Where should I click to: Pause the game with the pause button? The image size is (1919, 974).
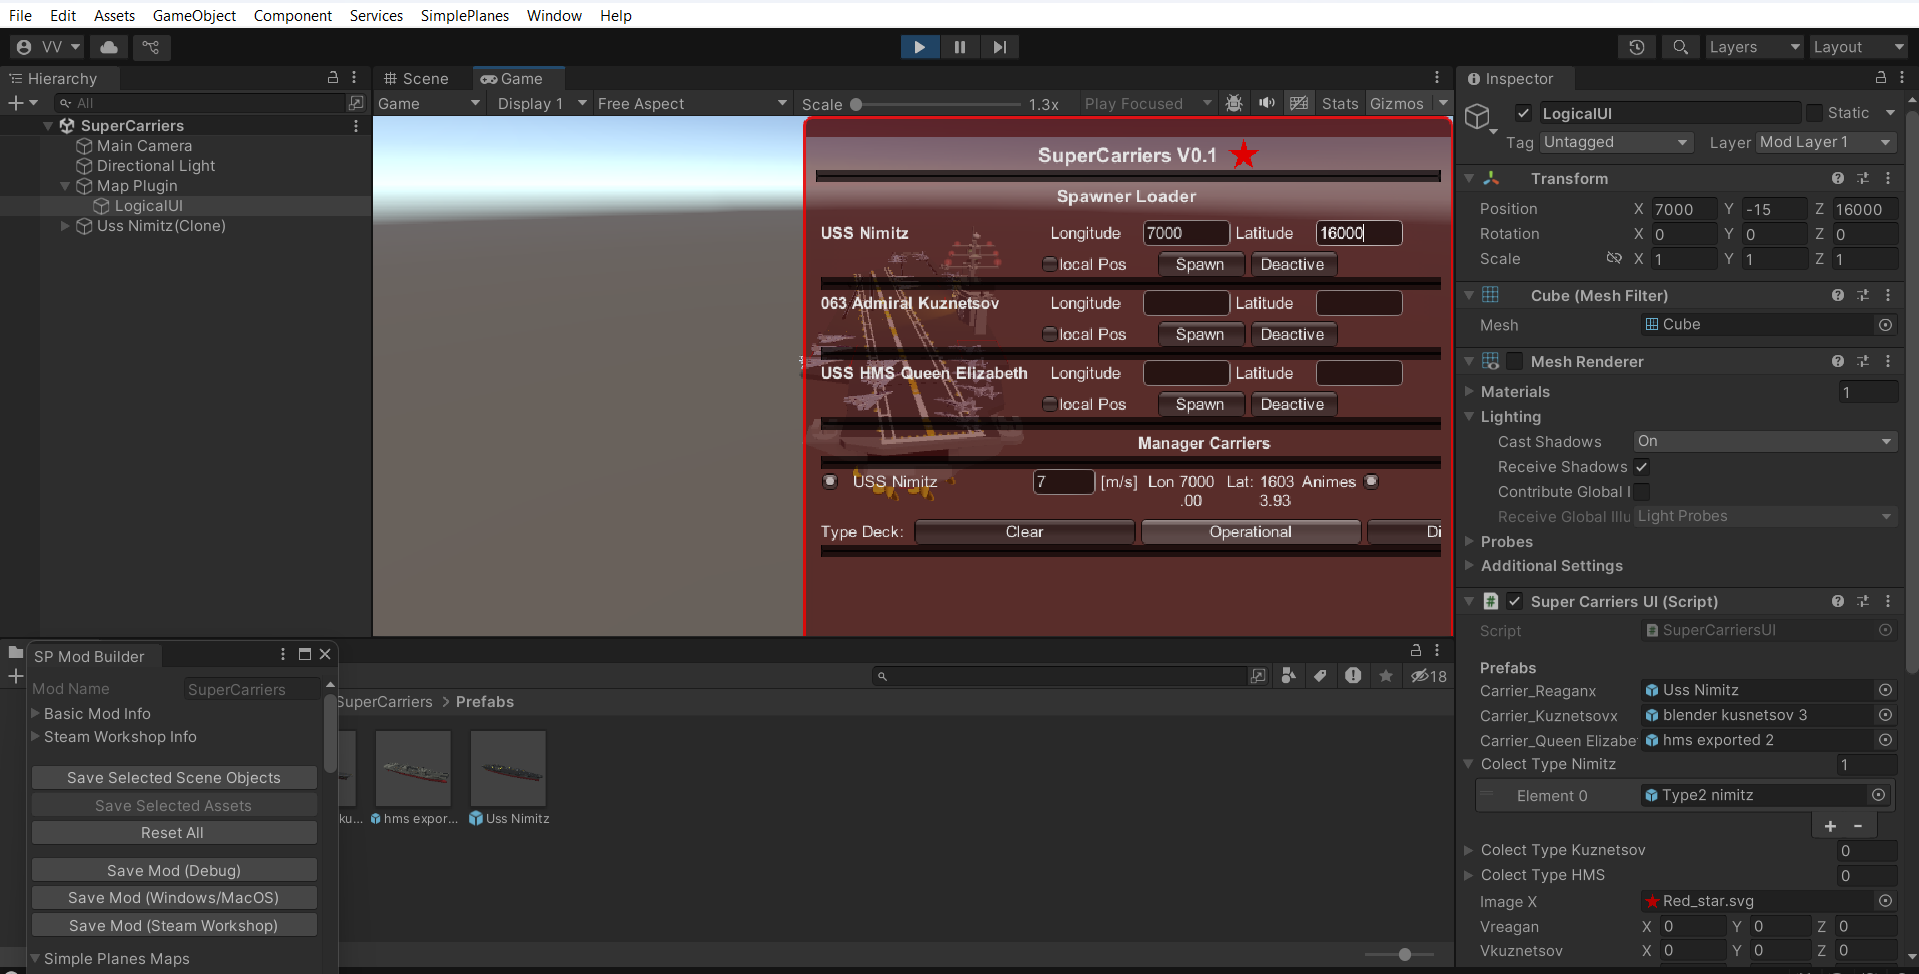[x=959, y=47]
